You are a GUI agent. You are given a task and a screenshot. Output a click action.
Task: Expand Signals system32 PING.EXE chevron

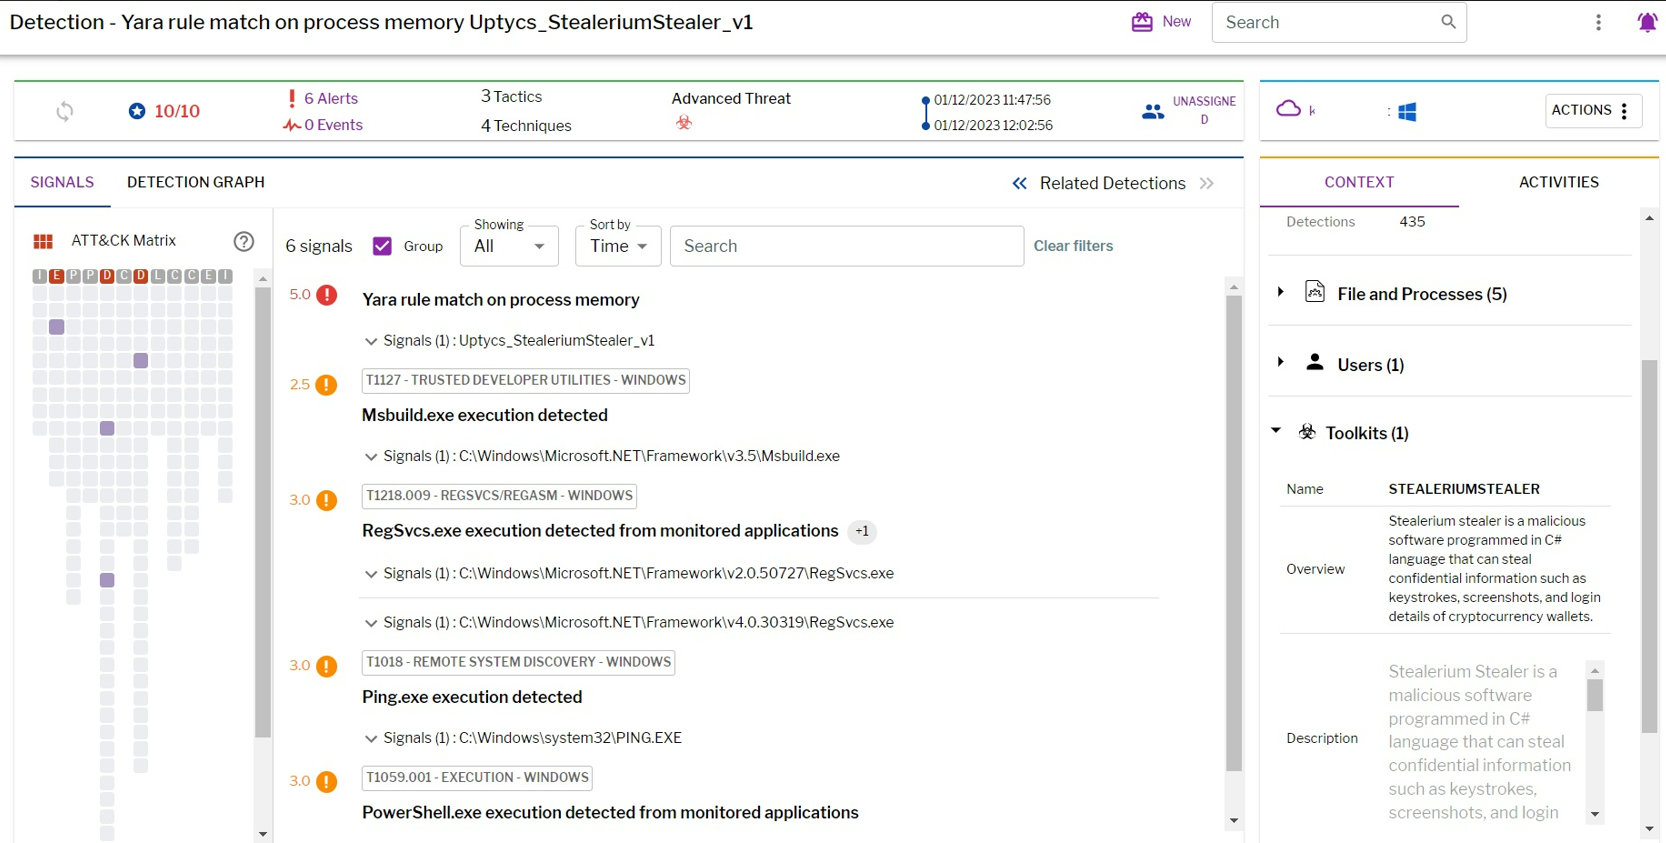point(371,739)
